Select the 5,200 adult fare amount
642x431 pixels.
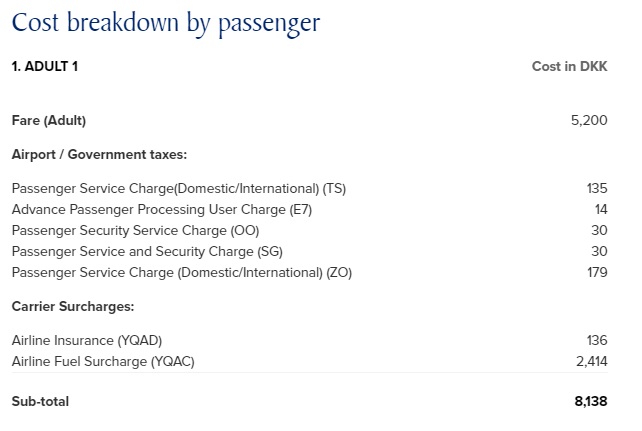588,121
